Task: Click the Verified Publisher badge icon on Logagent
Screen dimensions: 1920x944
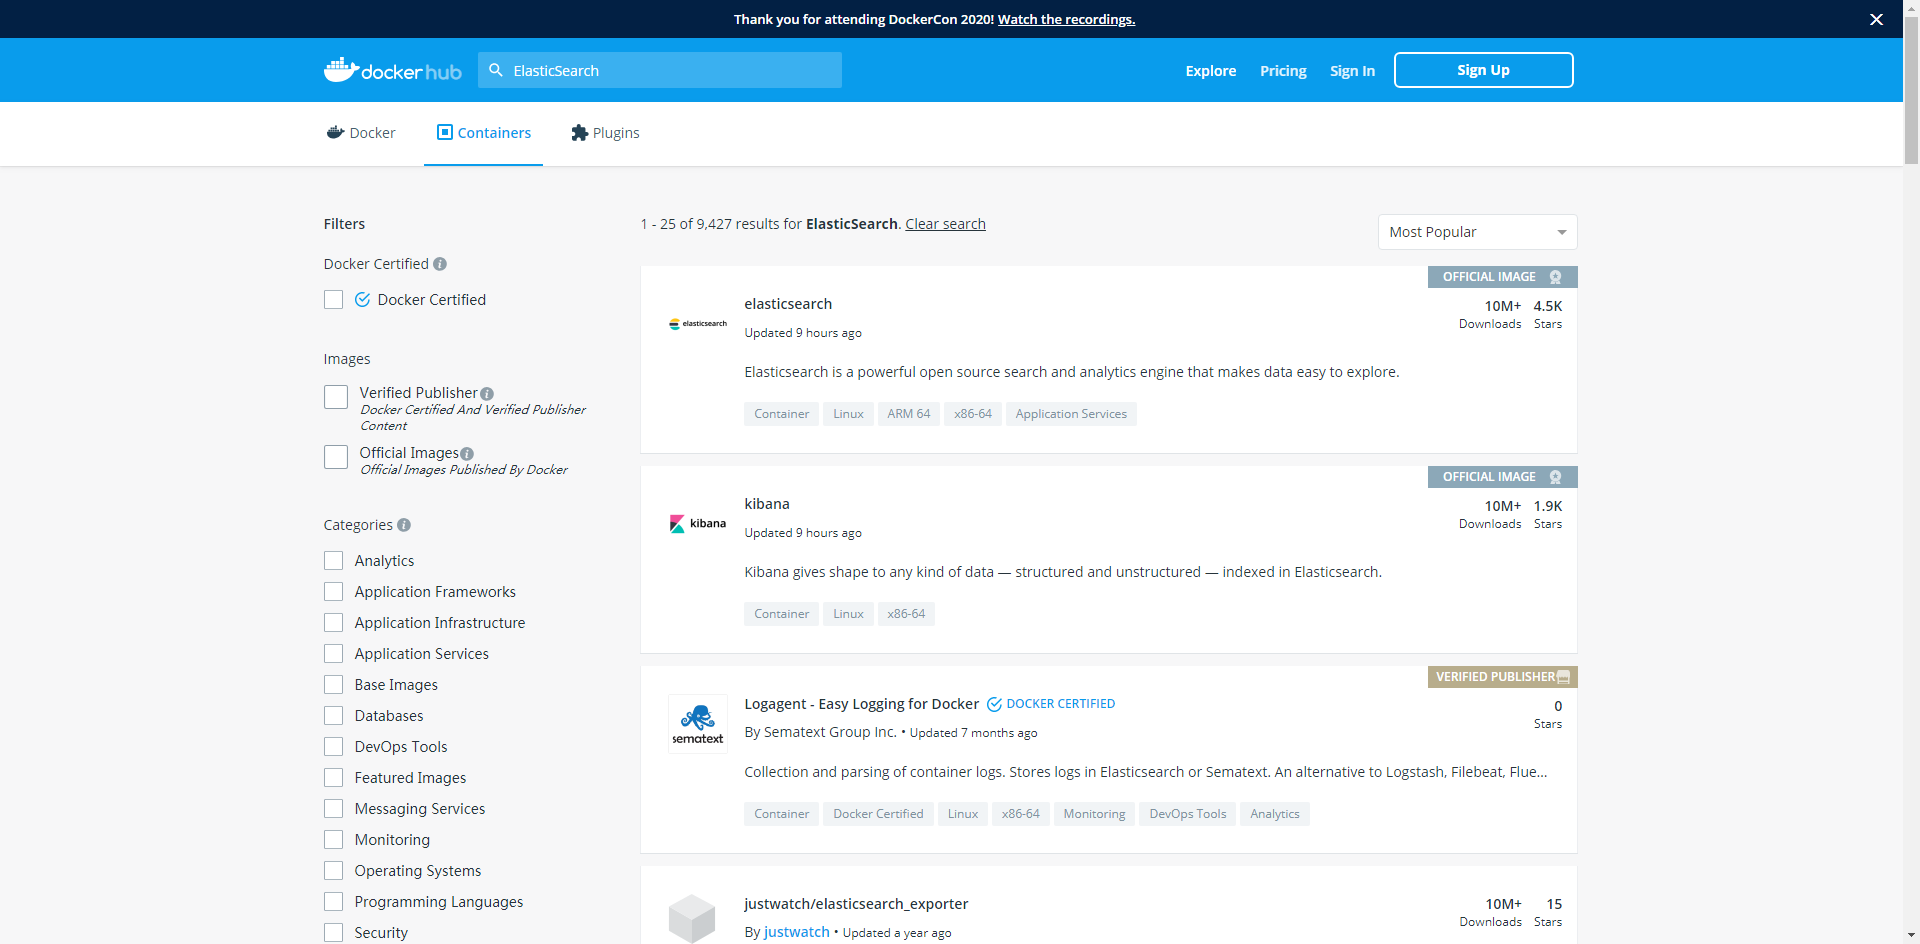Action: 1564,677
